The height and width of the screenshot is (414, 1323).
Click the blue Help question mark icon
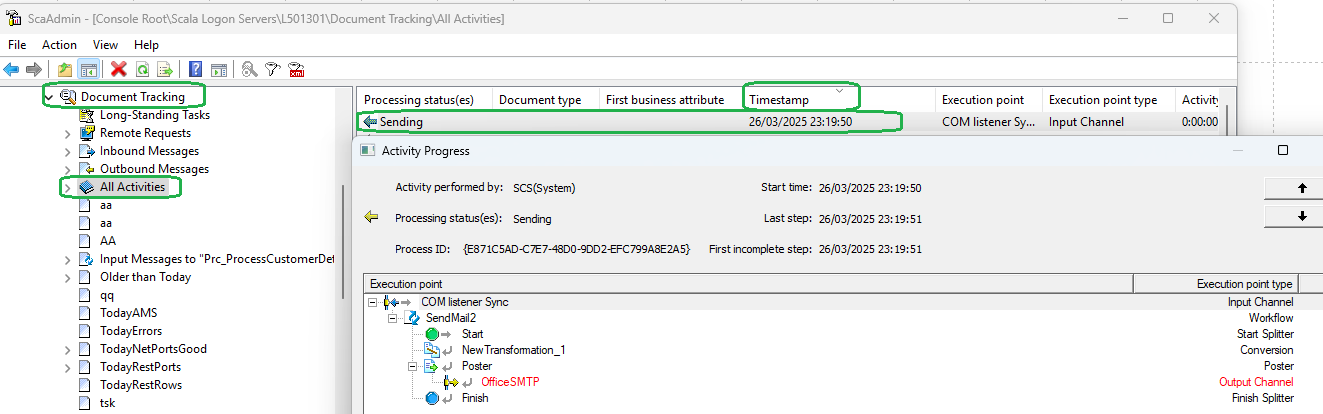tap(195, 69)
